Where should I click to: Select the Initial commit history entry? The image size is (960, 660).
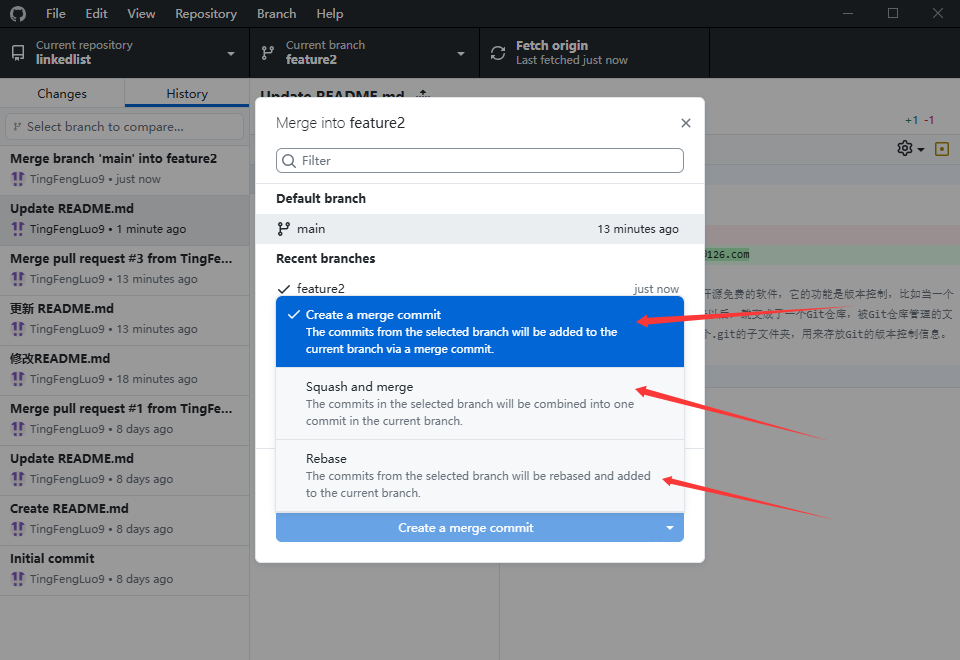124,568
